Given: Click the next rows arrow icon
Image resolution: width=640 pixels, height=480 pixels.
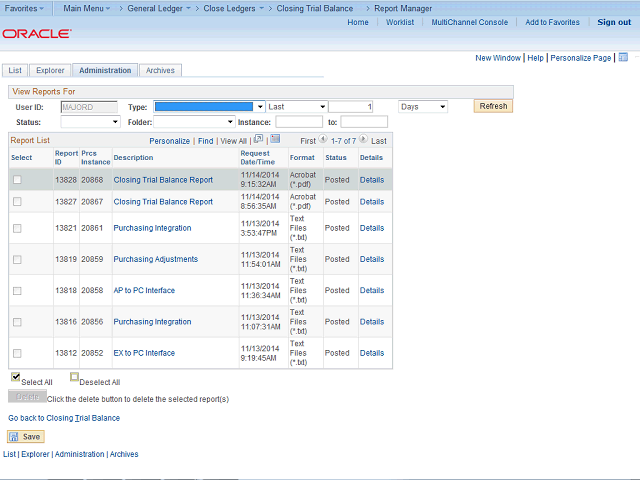Looking at the screenshot, I should (363, 140).
